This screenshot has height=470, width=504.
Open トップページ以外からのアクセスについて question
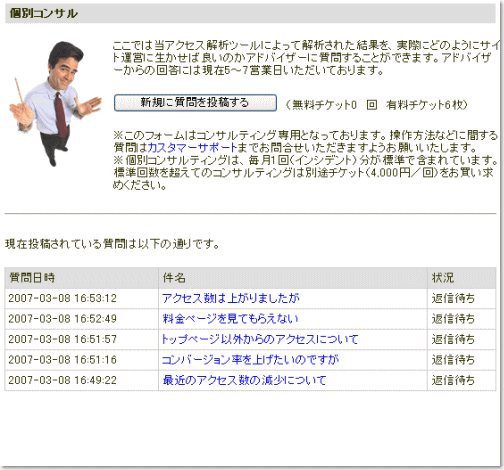coord(260,339)
